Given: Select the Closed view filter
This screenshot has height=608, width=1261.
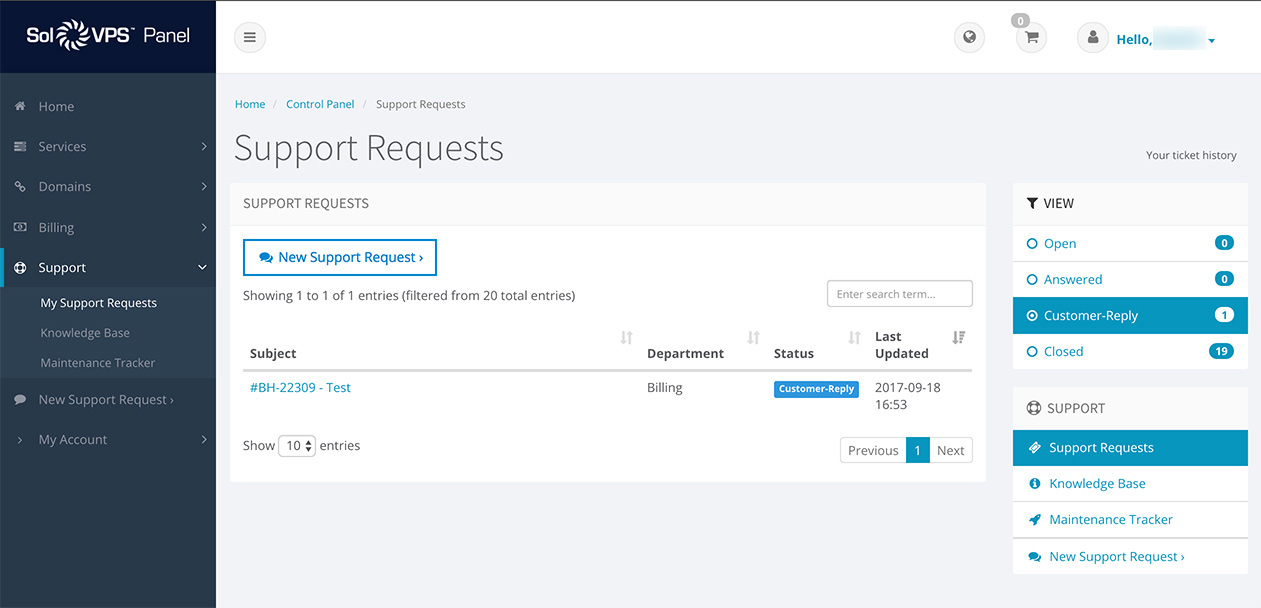Looking at the screenshot, I should click(x=1063, y=351).
